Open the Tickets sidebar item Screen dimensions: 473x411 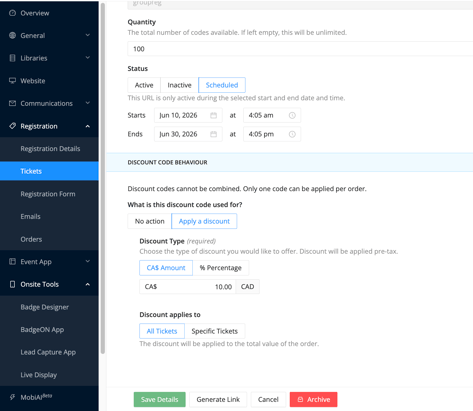pyautogui.click(x=49, y=171)
